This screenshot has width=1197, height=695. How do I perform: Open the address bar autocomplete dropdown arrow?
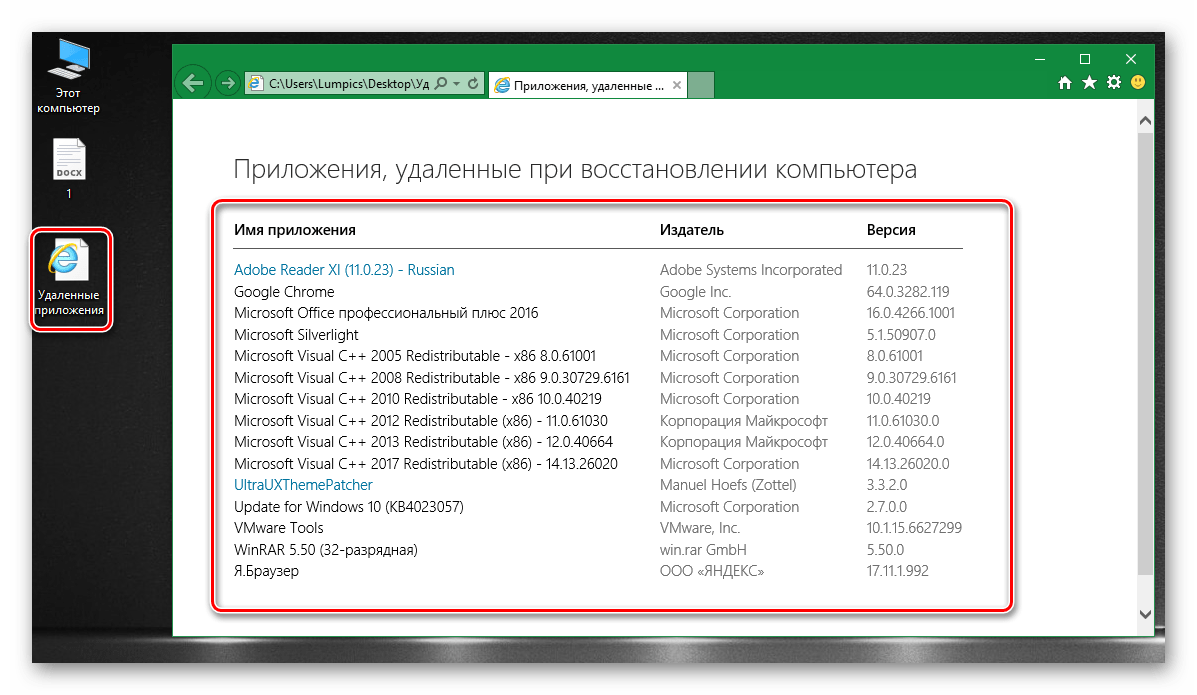tap(457, 83)
